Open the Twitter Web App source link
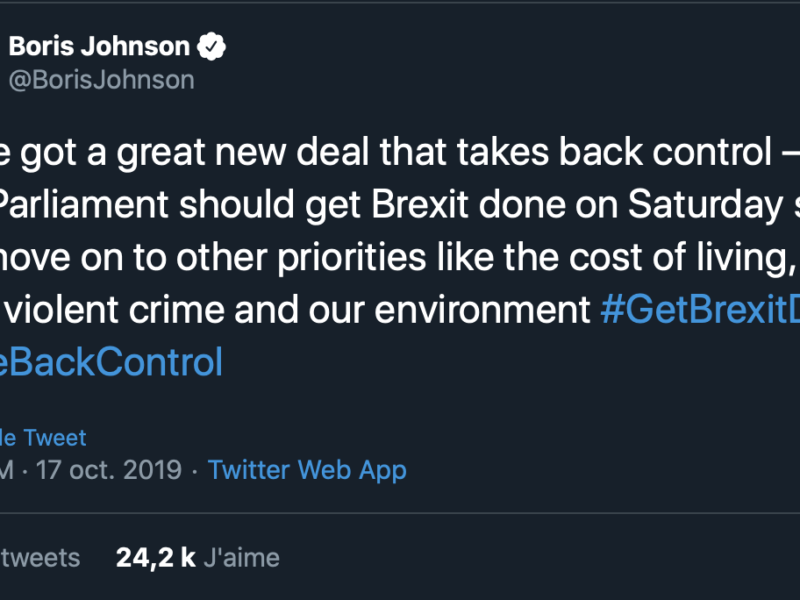Screen dimensions: 800x600 click(x=307, y=470)
